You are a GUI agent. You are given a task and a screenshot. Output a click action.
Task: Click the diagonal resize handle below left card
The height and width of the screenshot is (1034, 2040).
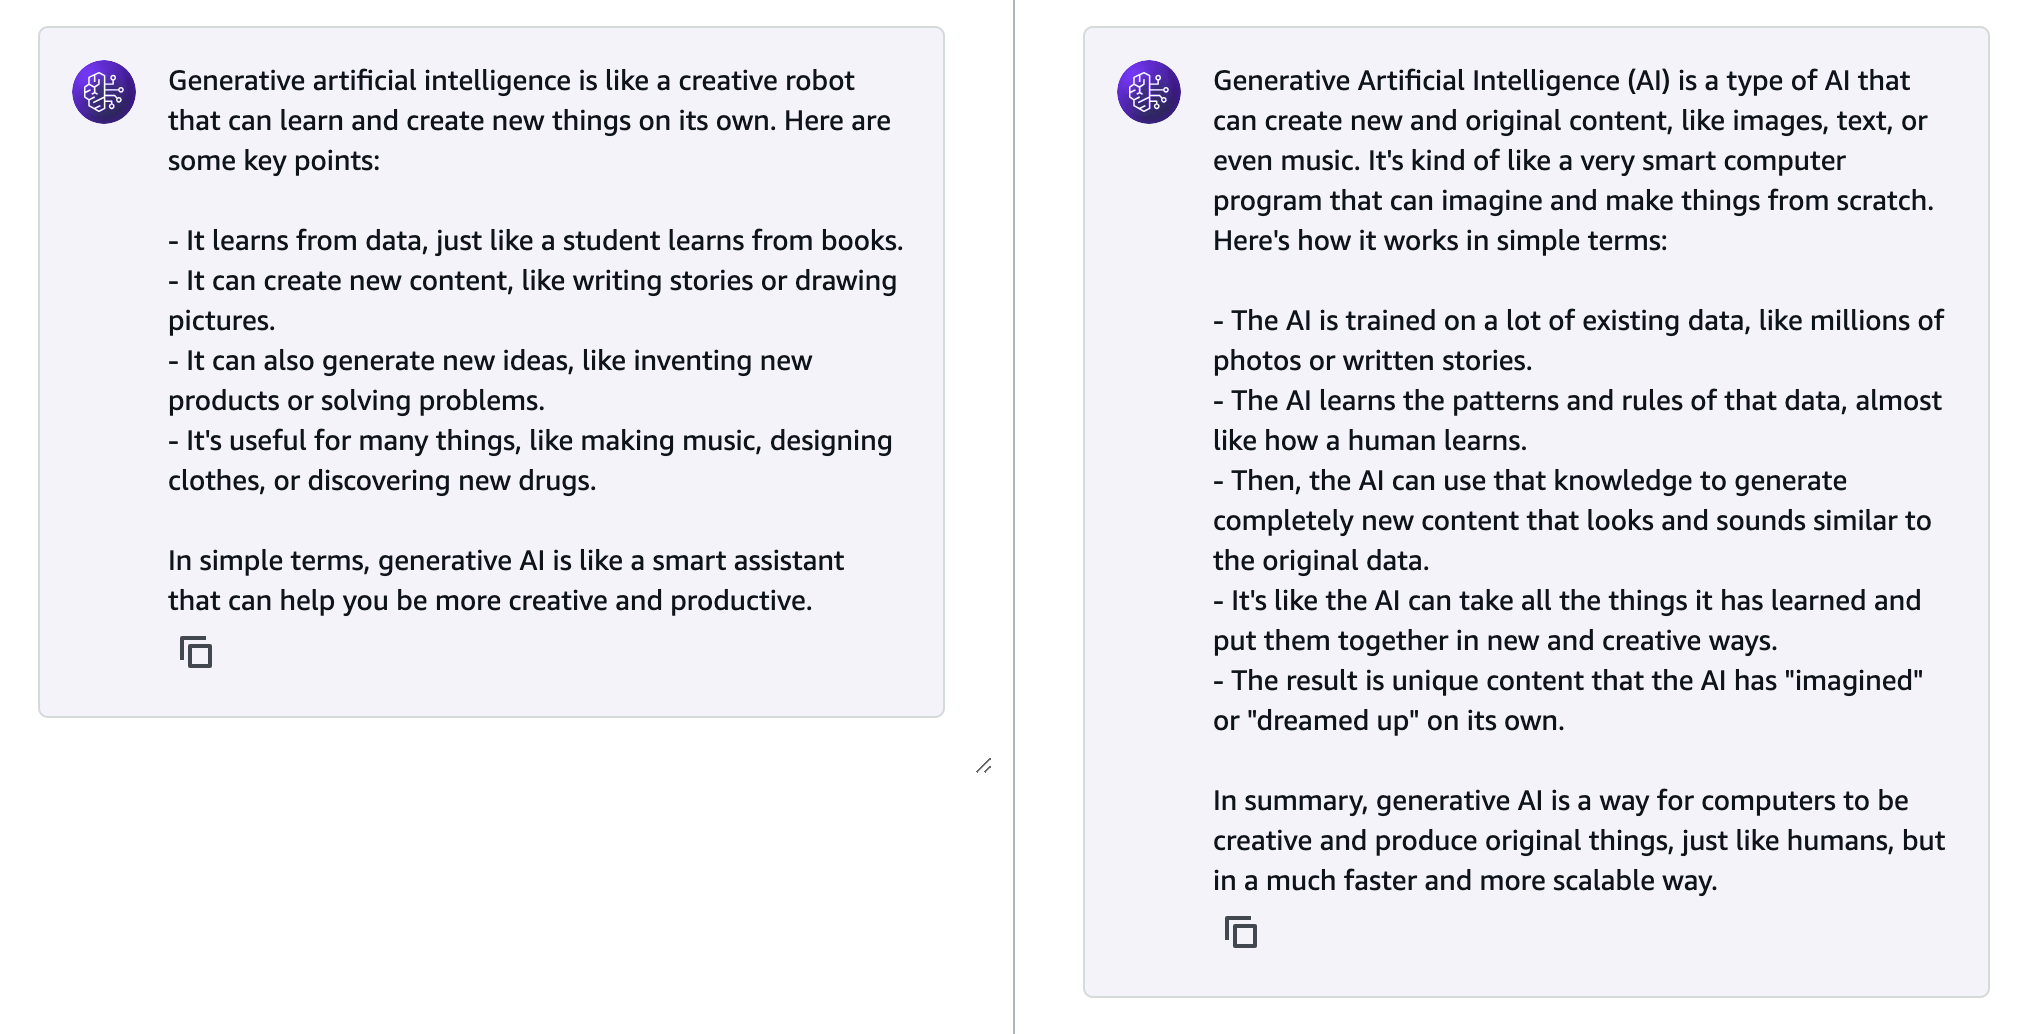(984, 766)
